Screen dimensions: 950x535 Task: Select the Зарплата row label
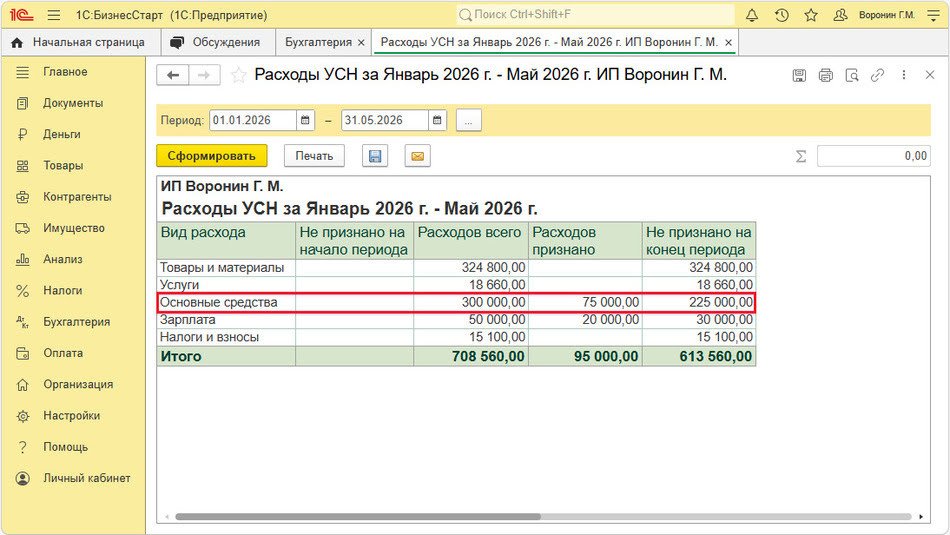pos(187,319)
